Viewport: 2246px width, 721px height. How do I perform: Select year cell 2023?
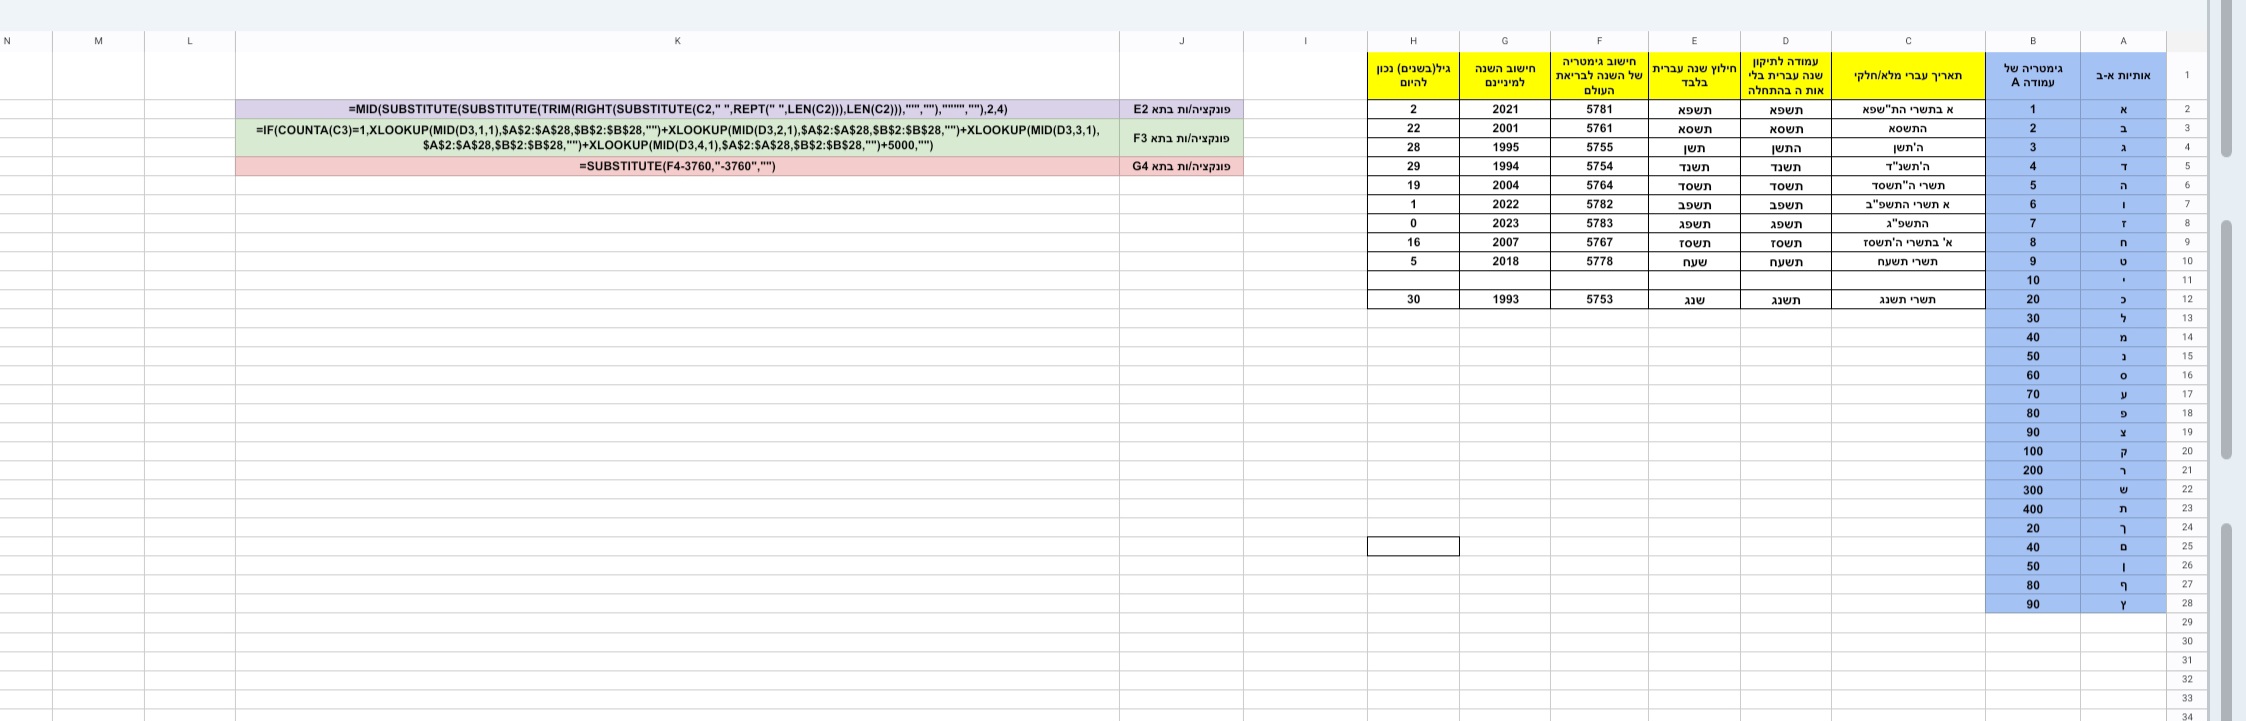(1505, 223)
